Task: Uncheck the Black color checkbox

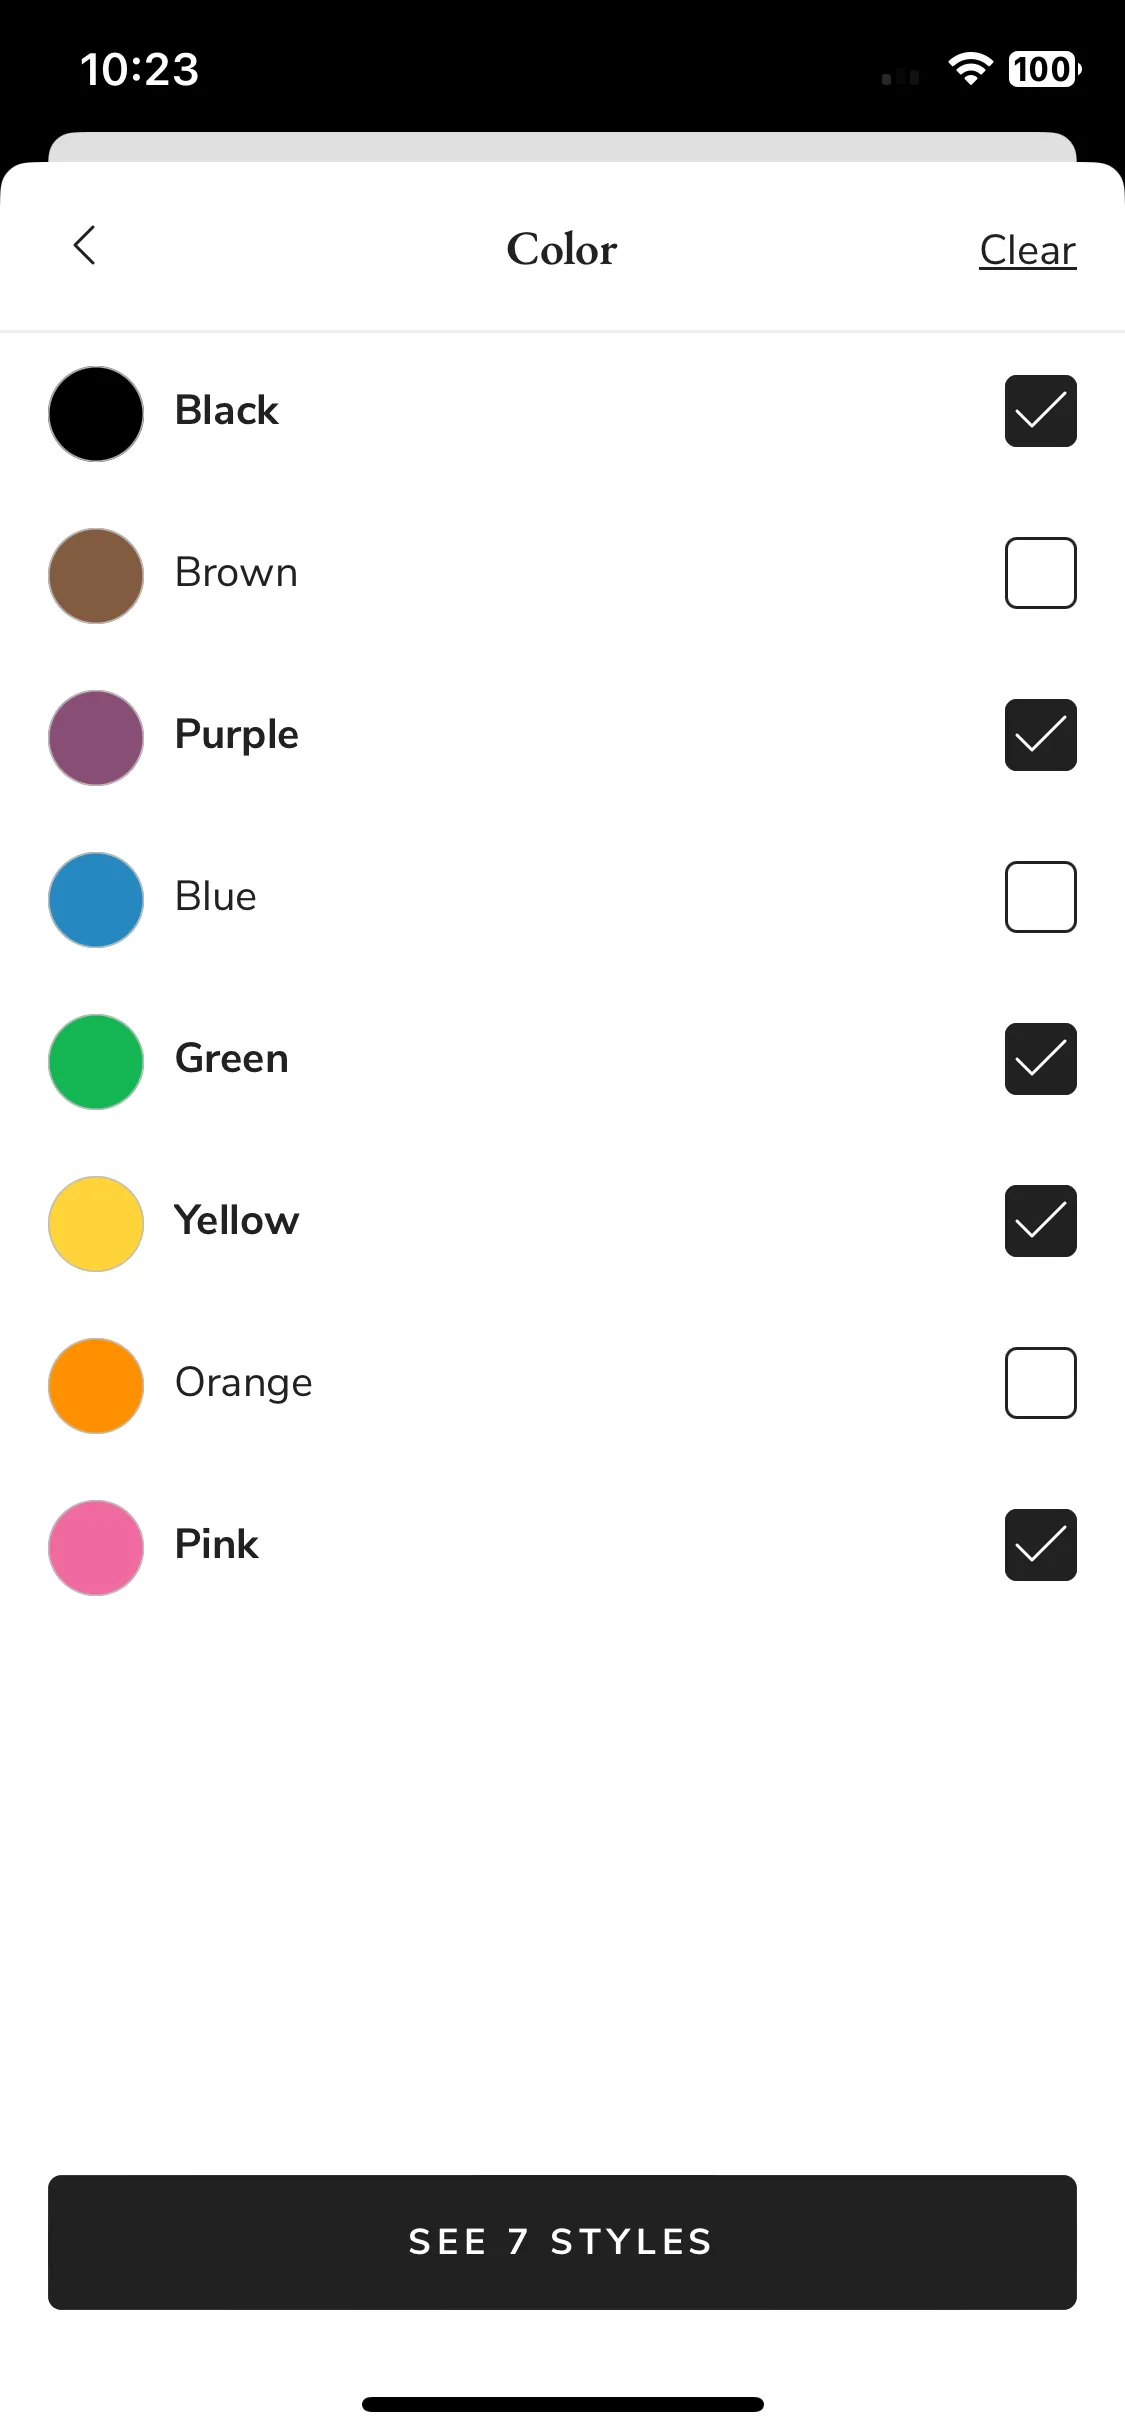Action: pos(1040,411)
